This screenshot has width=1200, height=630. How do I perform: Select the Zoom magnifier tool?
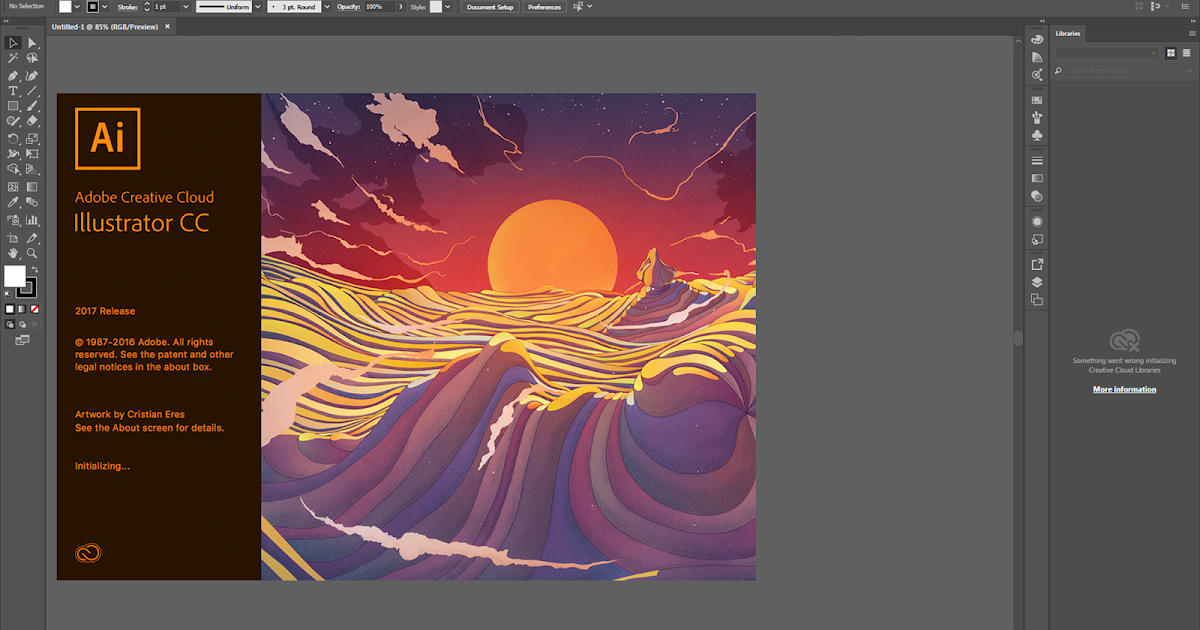pos(32,253)
